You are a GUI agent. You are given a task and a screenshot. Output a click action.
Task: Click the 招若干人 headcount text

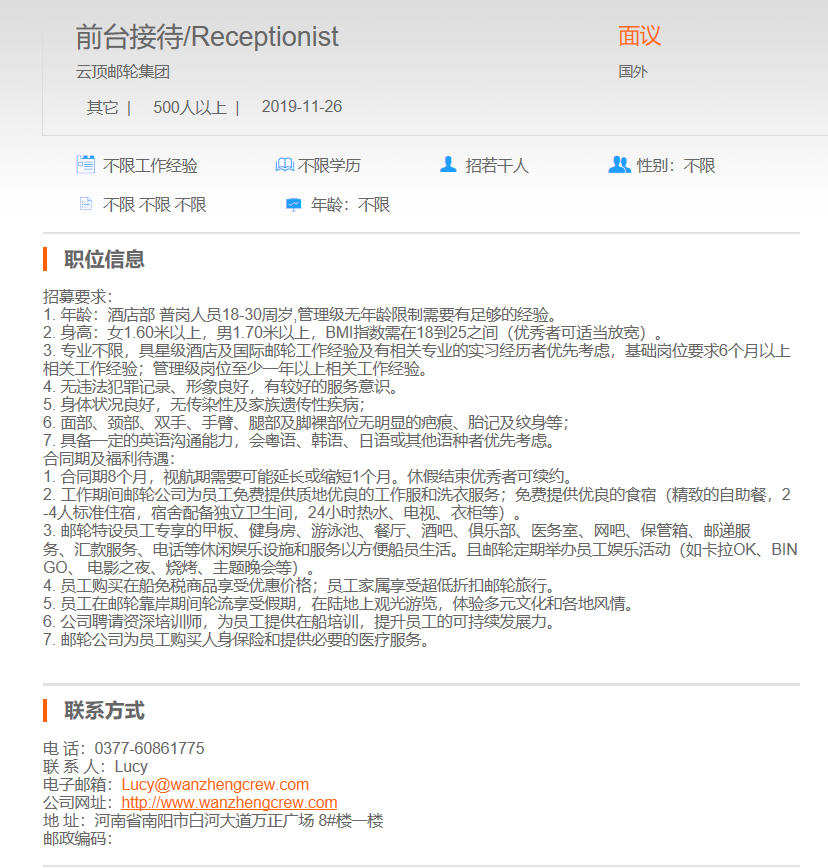(x=497, y=166)
